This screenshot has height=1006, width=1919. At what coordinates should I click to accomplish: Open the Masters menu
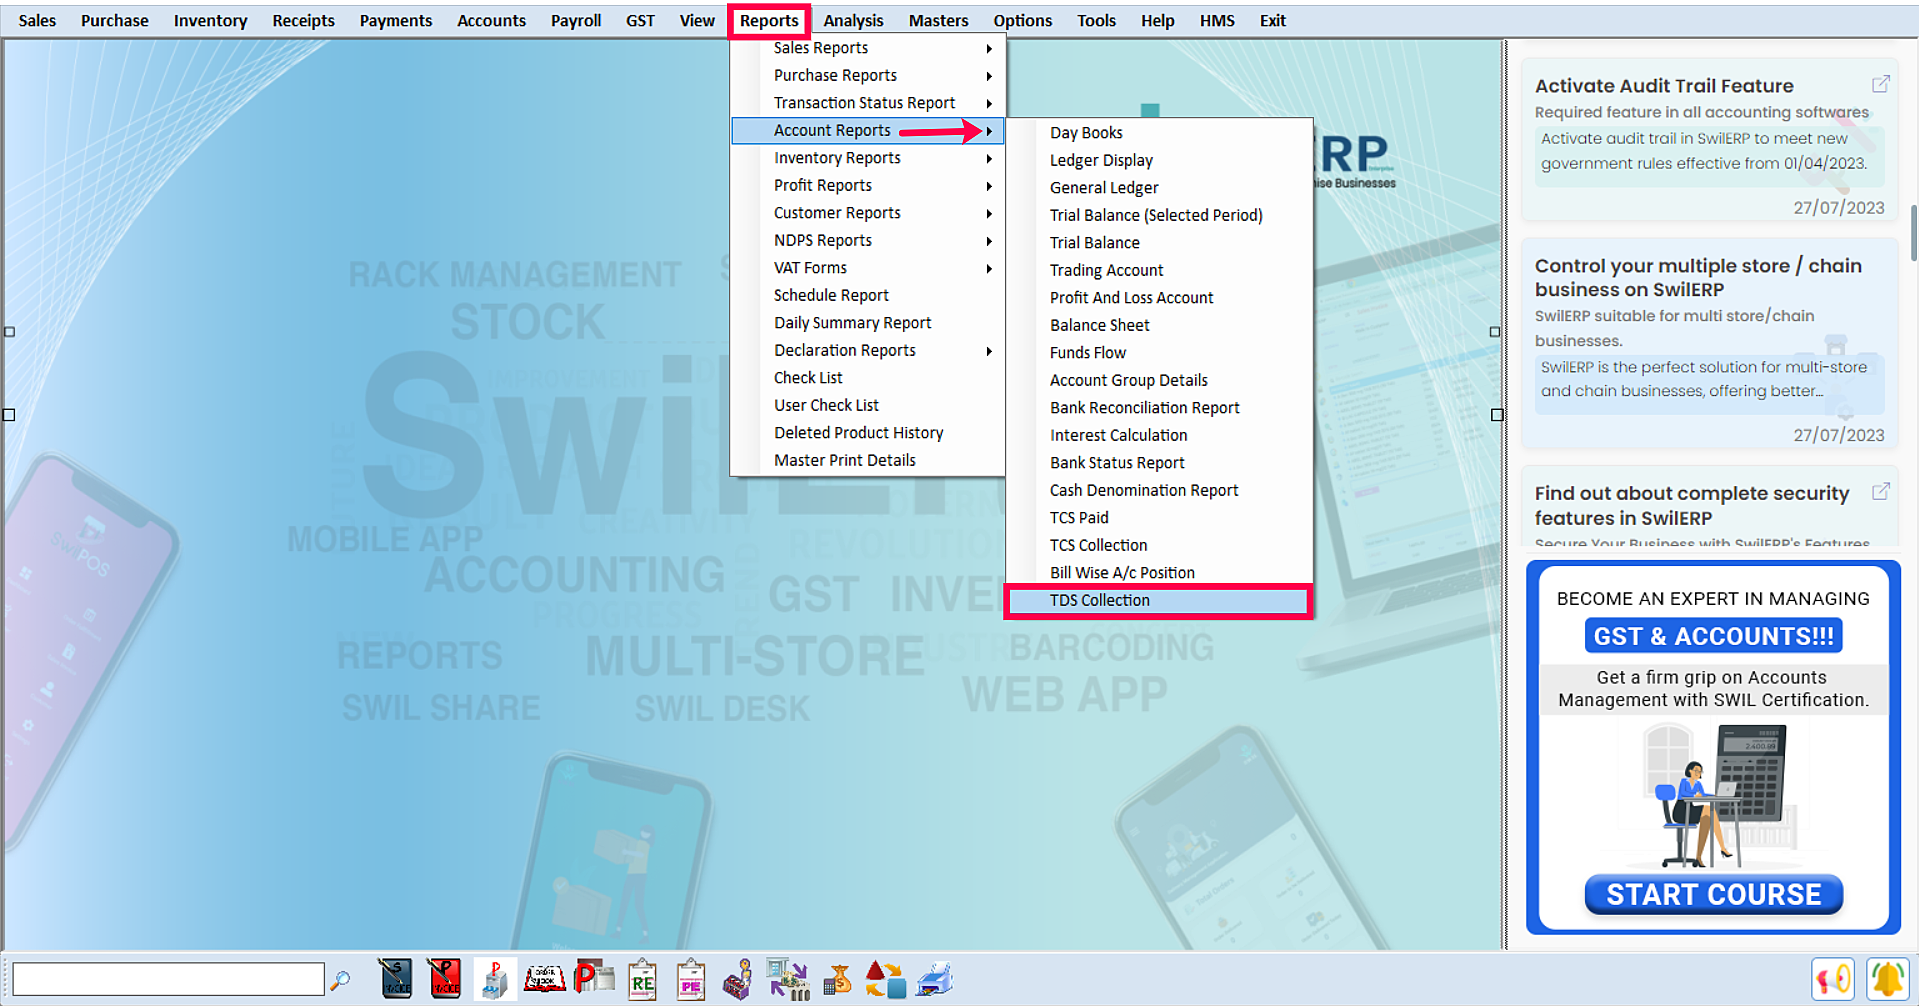[x=938, y=20]
